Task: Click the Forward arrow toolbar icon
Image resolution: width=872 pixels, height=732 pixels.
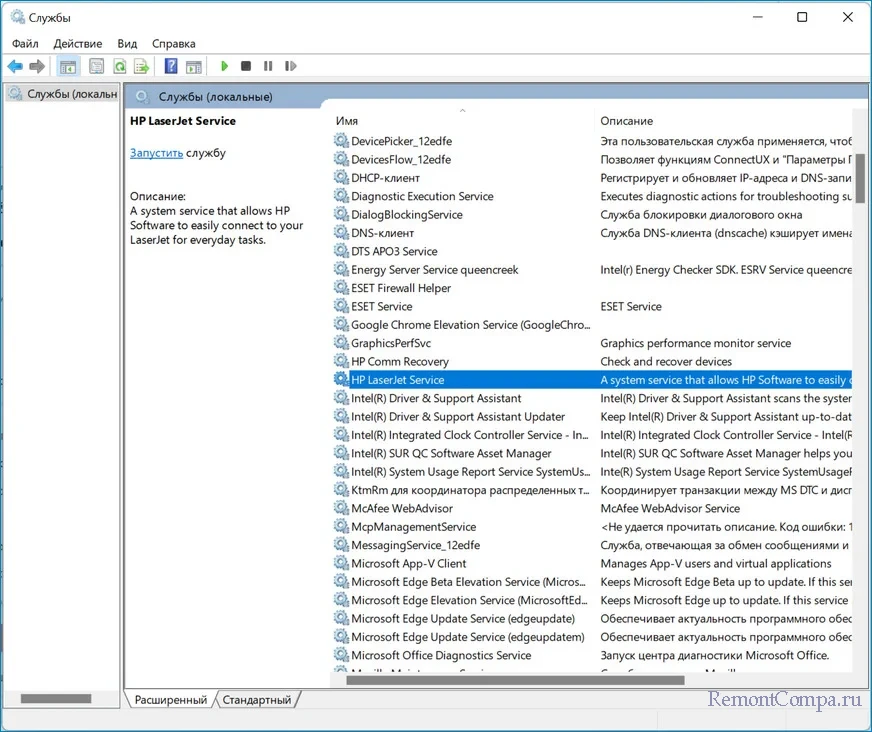Action: pos(37,66)
